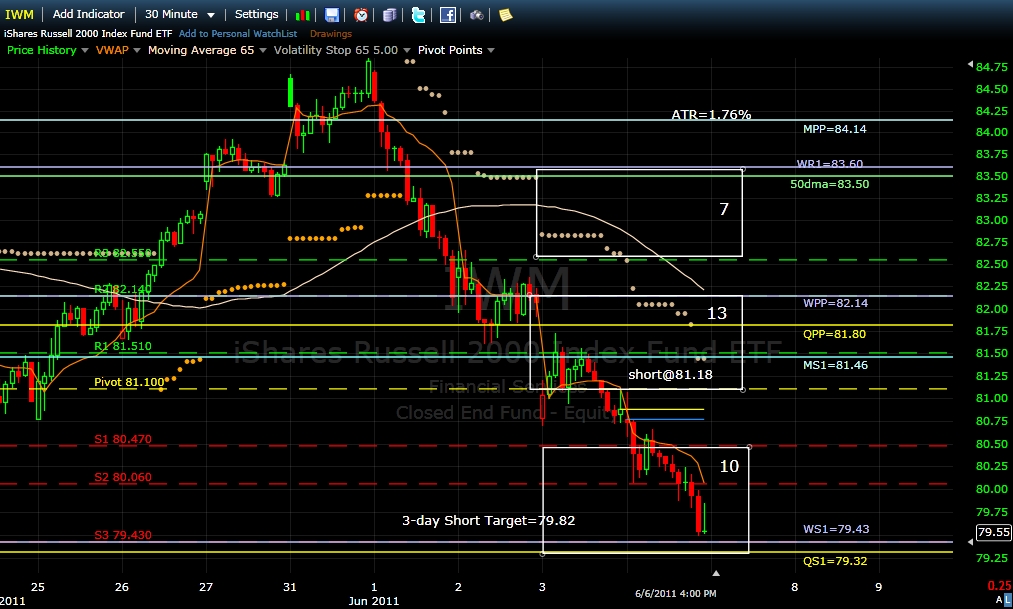Click the date label 27 on time axis
This screenshot has width=1013, height=609.
[205, 587]
